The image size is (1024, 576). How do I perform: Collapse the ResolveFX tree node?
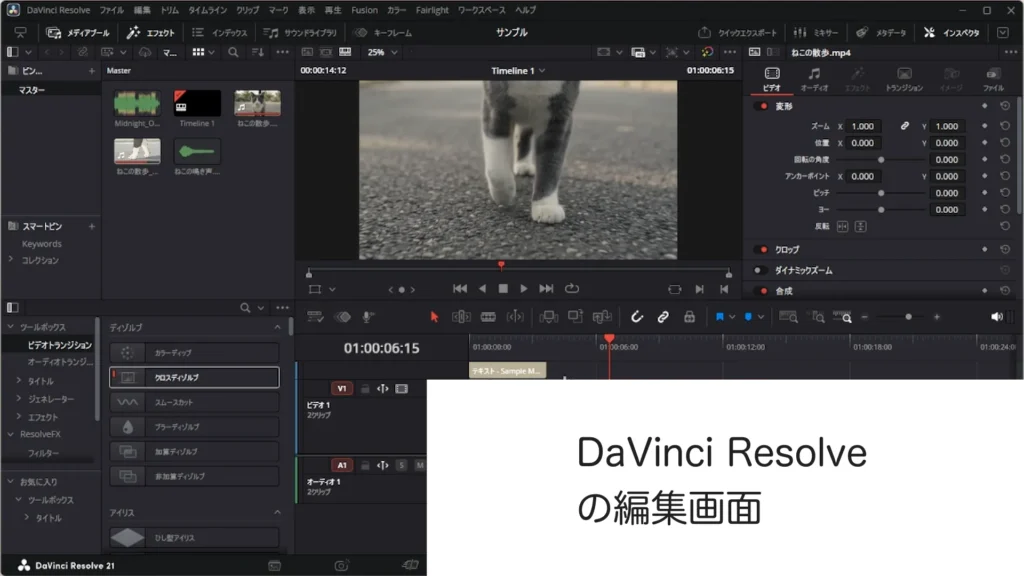coord(10,434)
